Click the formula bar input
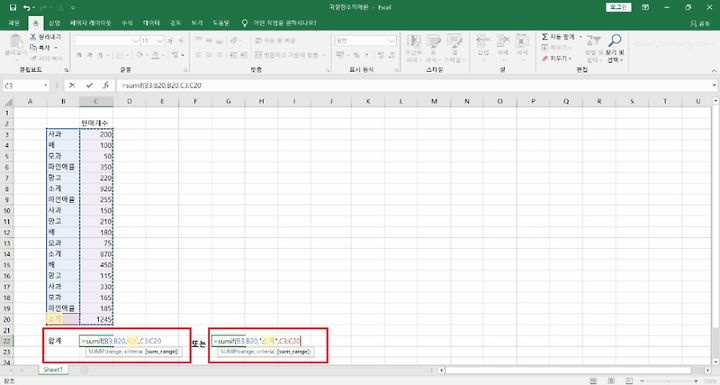 click(x=413, y=85)
